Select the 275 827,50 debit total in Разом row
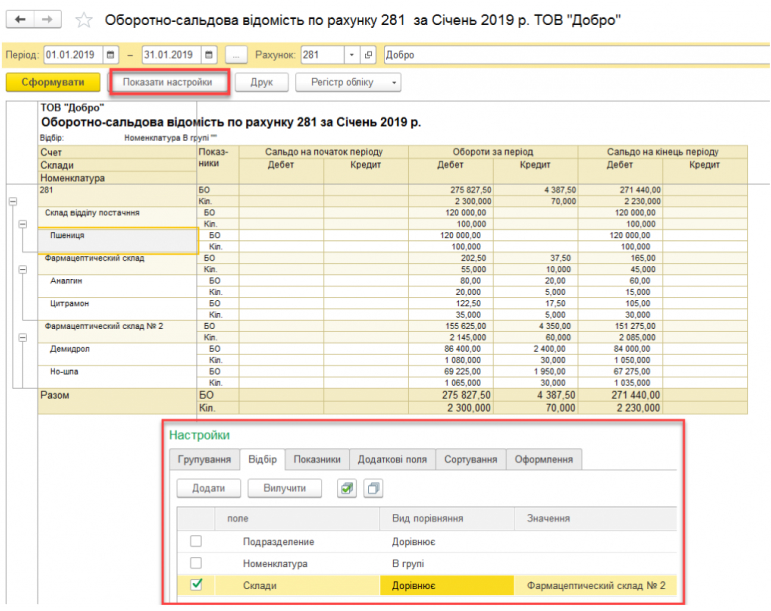Screen dimensions: 771x611 click(451, 395)
